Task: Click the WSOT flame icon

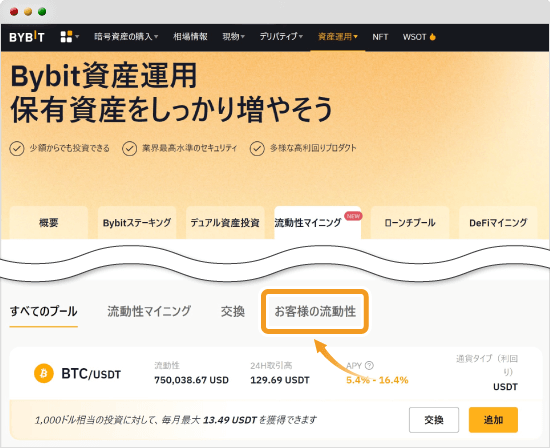Action: pos(432,36)
